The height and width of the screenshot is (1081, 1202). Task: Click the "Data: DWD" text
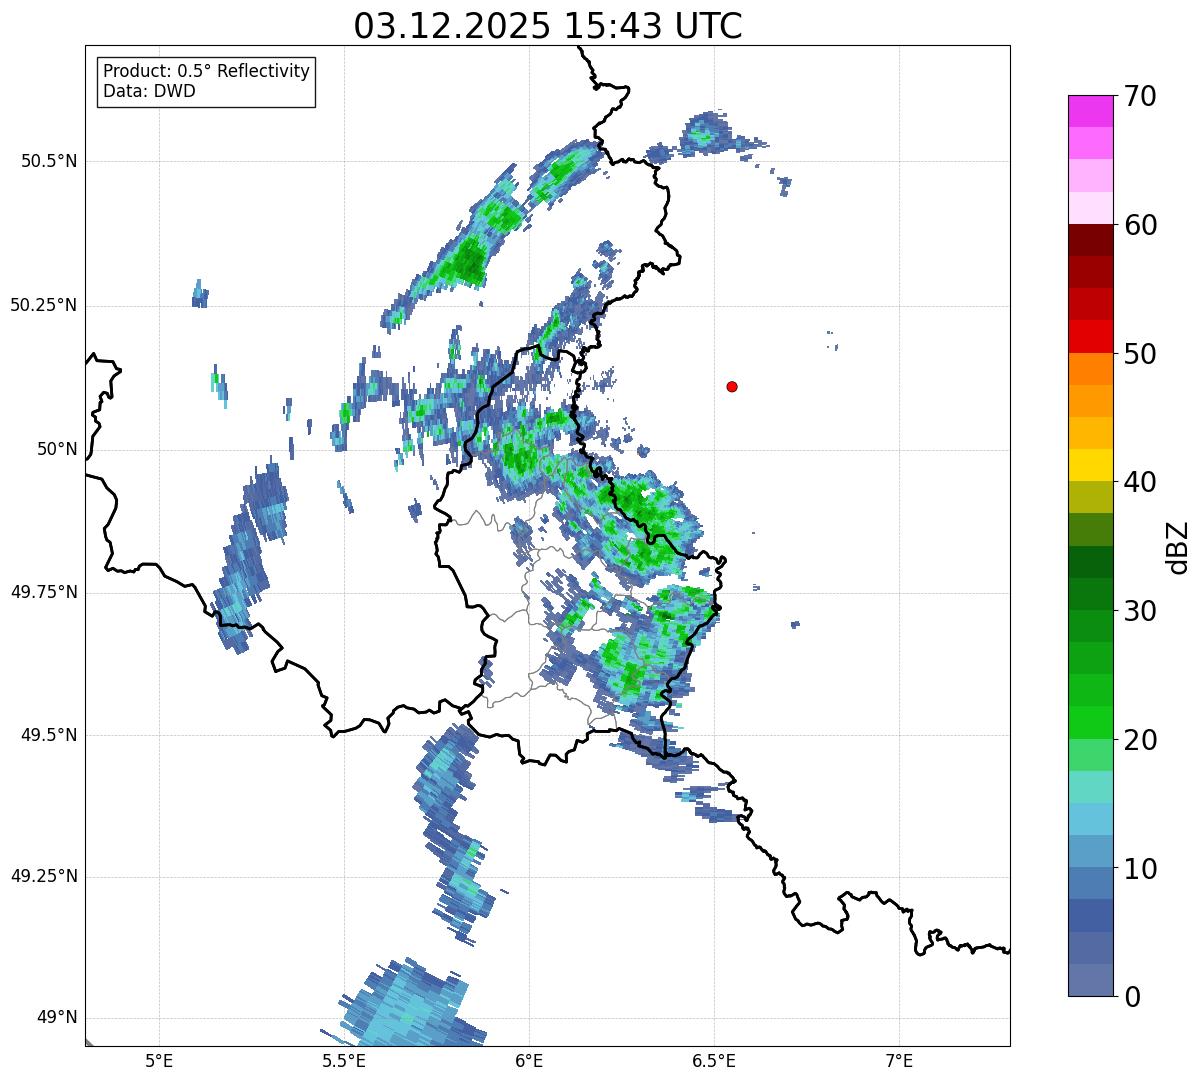coord(149,91)
